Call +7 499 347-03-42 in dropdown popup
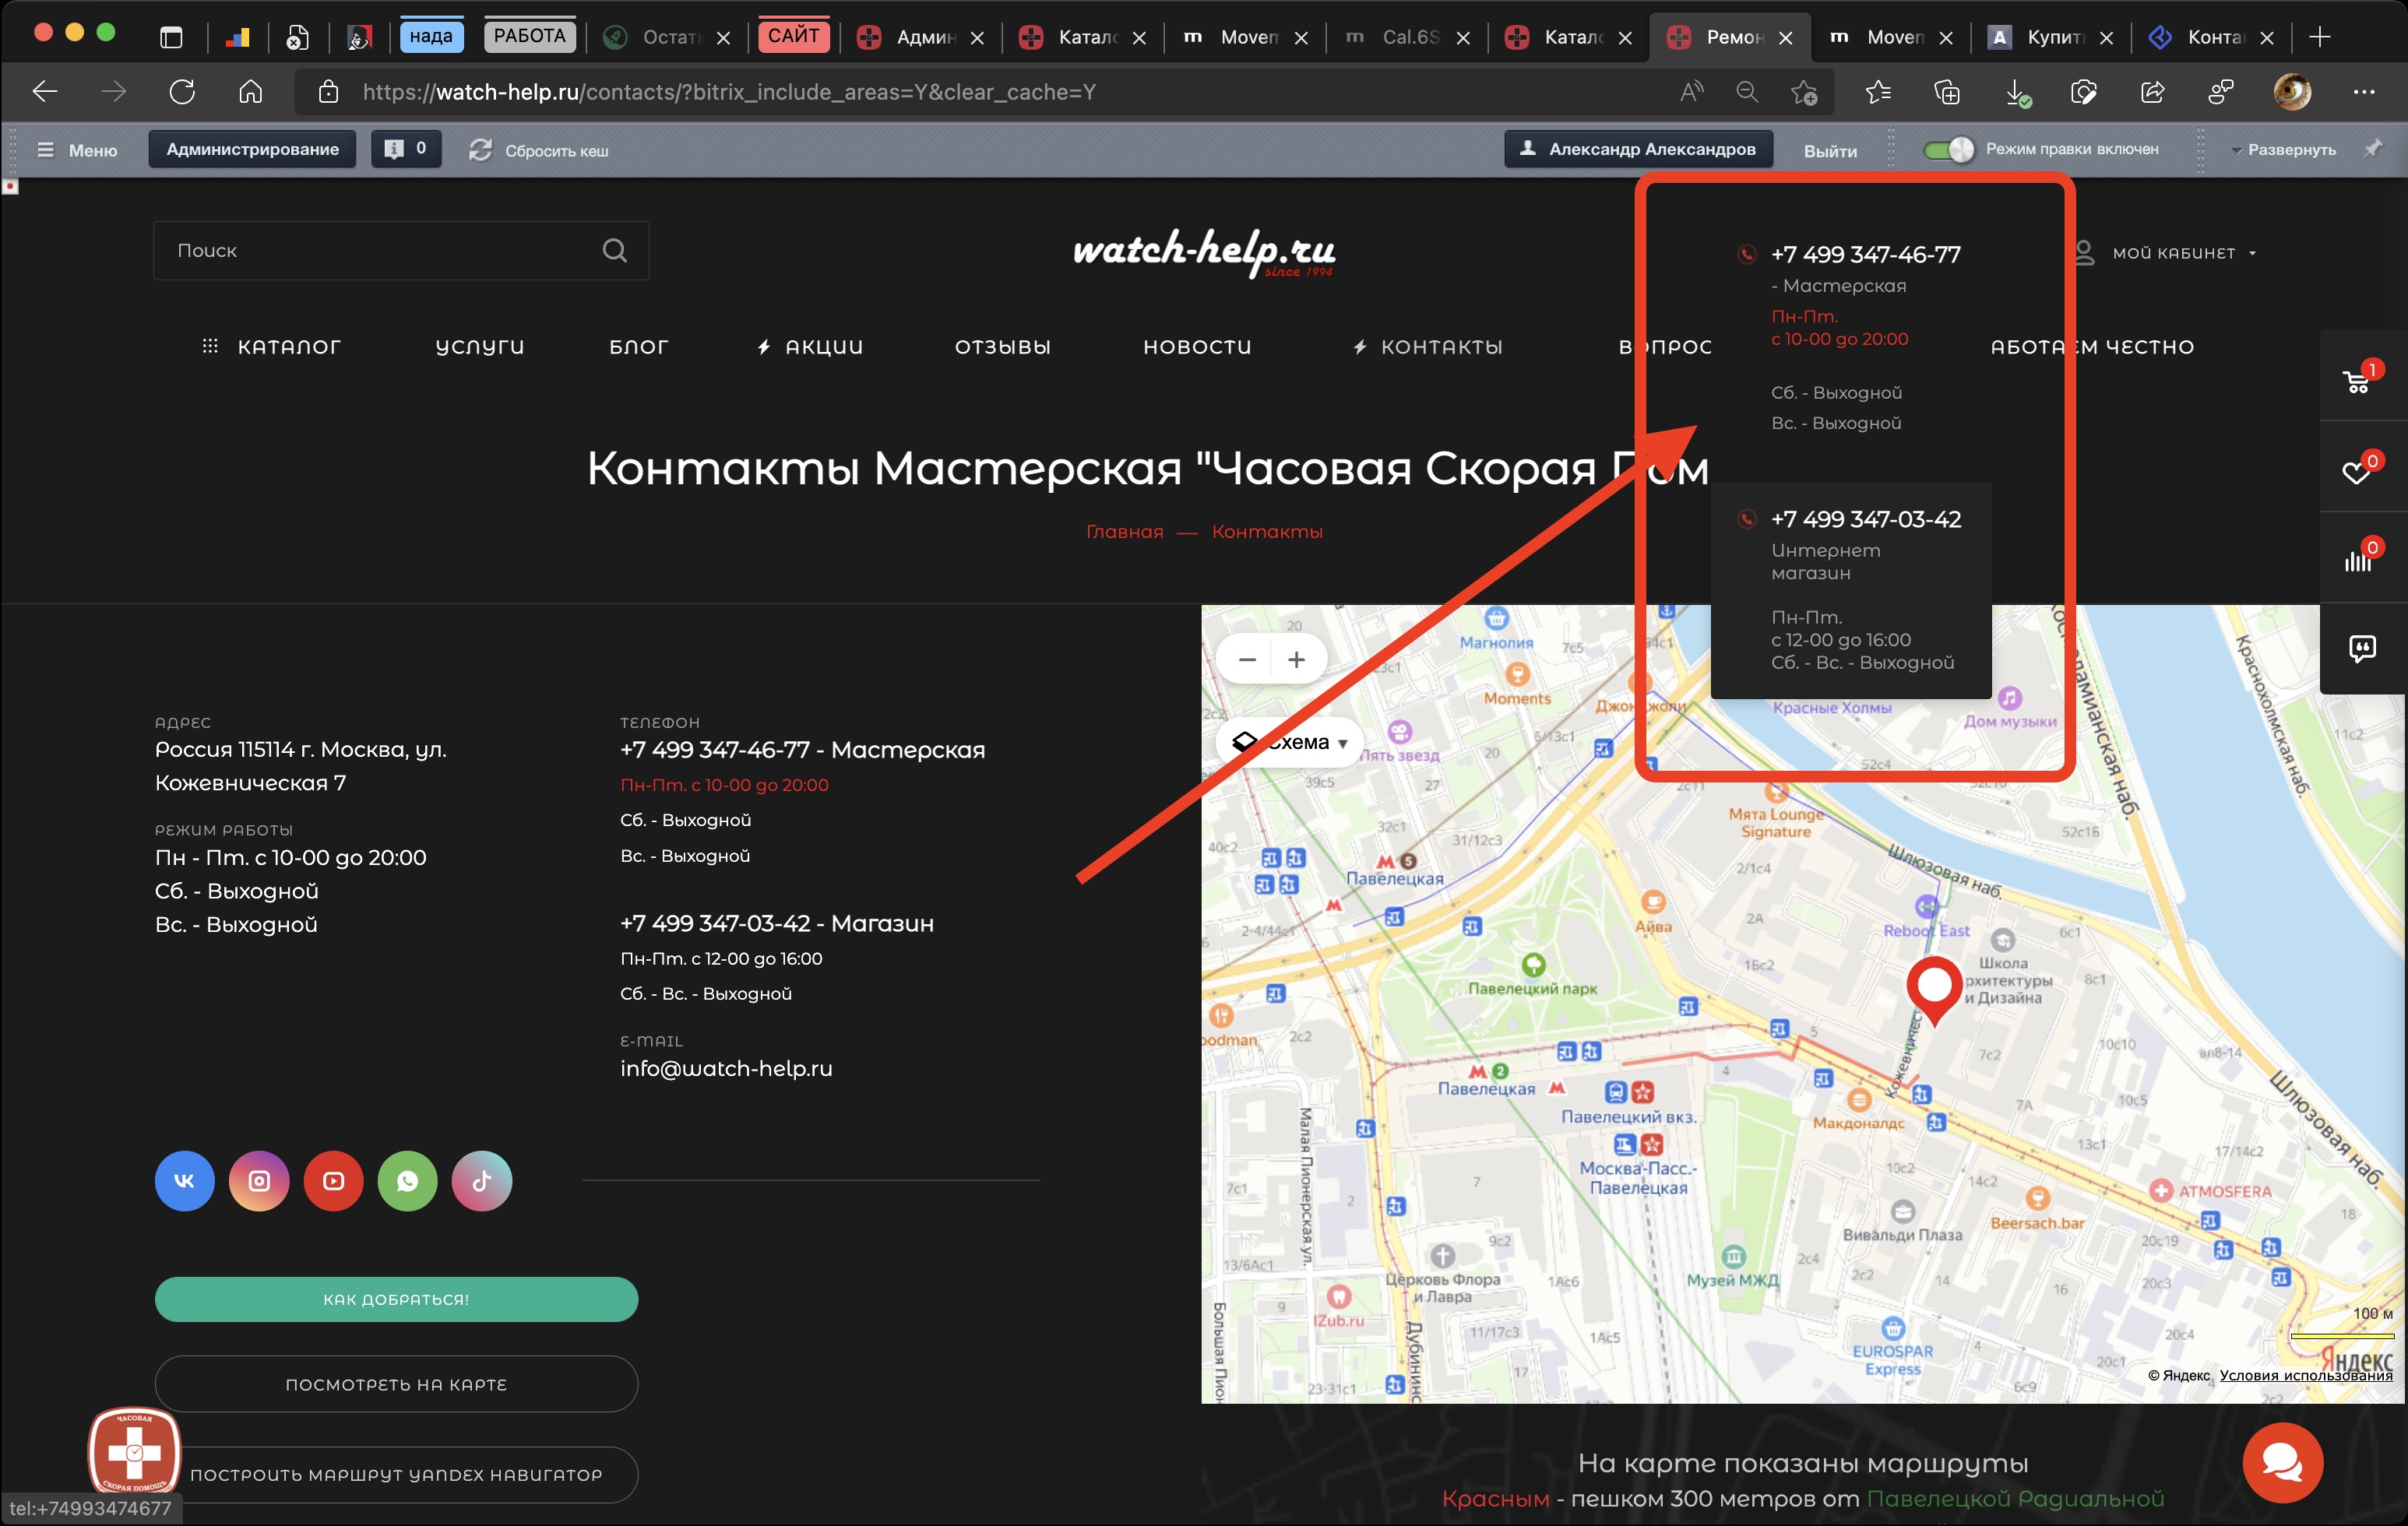The image size is (2408, 1526). (1865, 520)
